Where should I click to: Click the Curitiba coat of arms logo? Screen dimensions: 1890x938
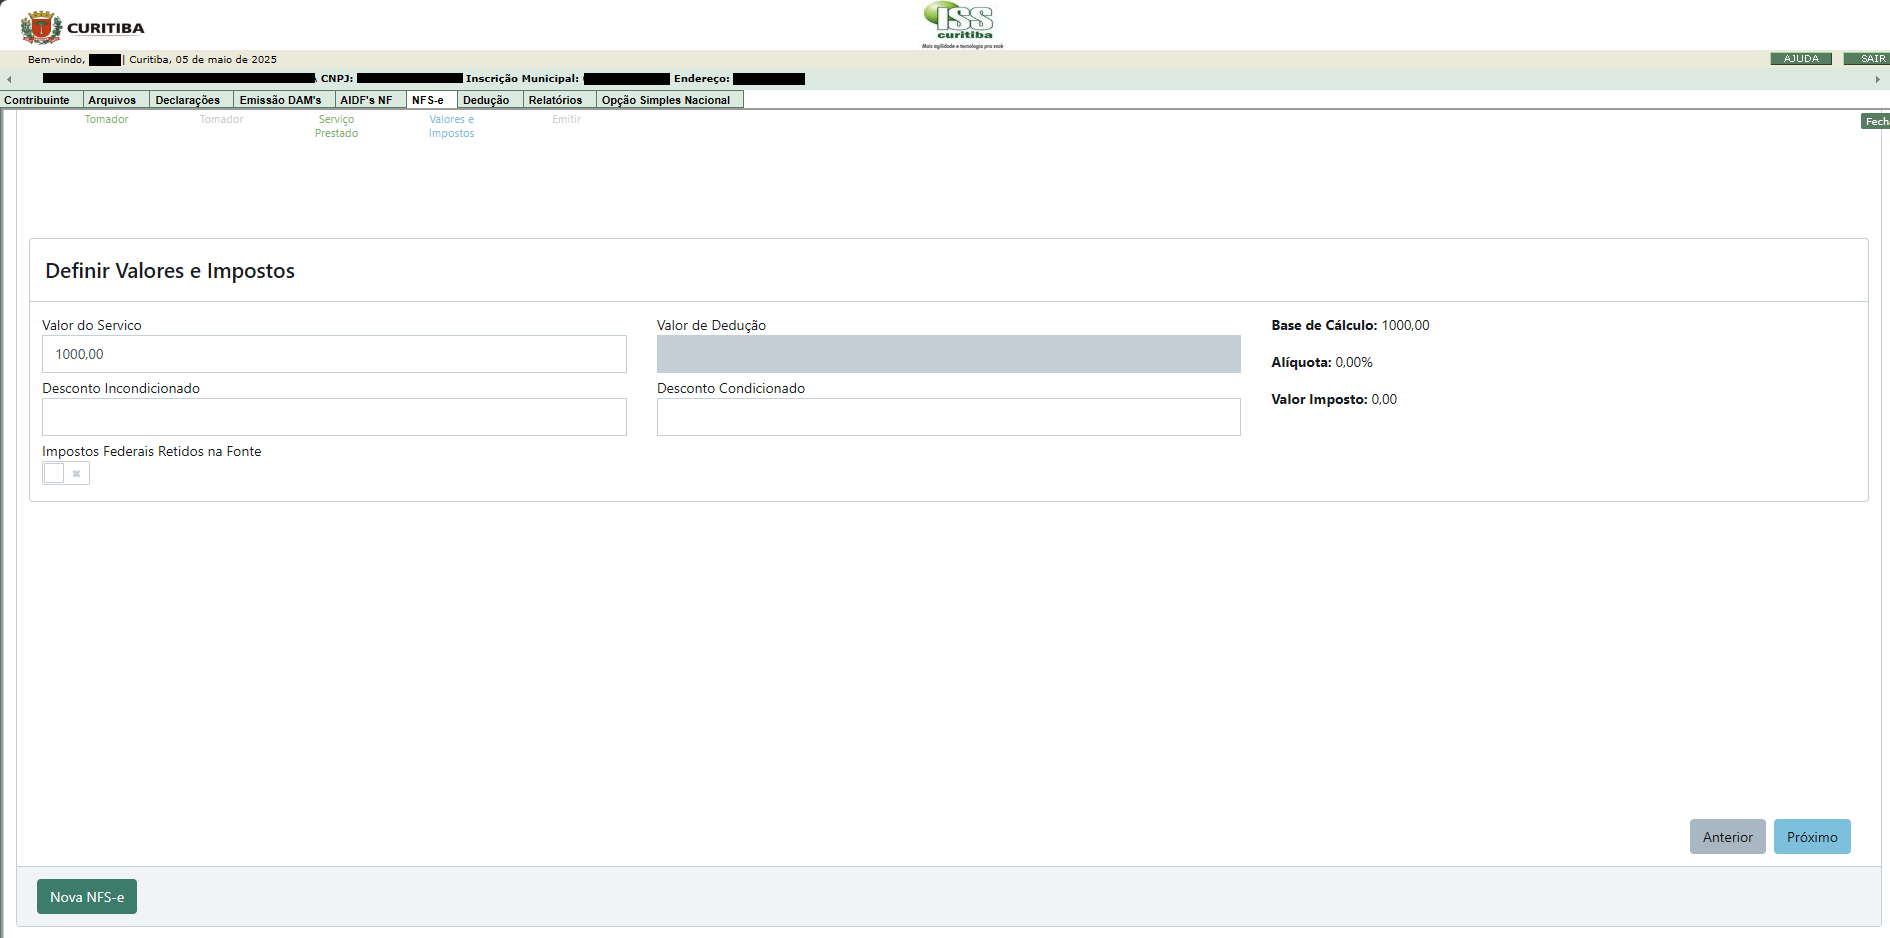tap(41, 27)
